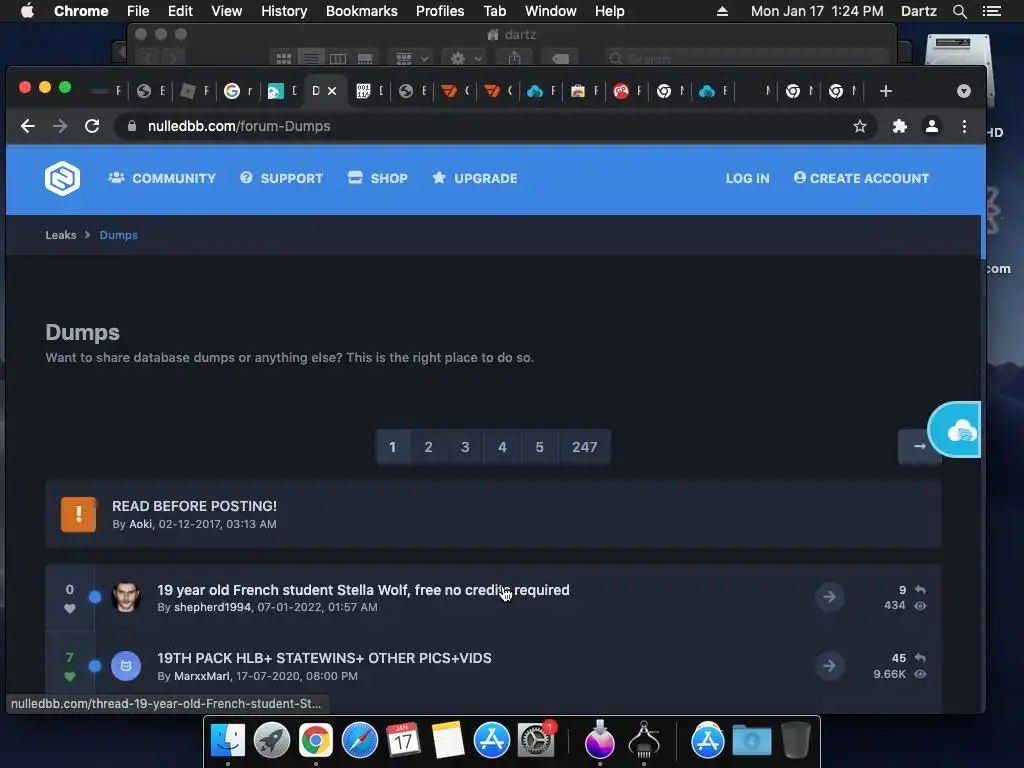Click the site lock icon in address bar
This screenshot has width=1024, height=768.
[132, 126]
